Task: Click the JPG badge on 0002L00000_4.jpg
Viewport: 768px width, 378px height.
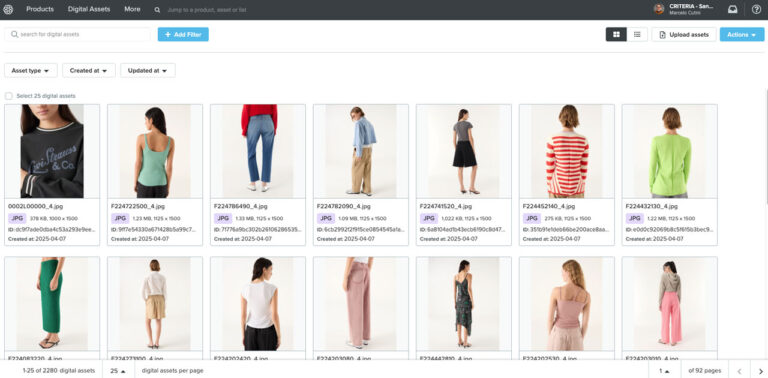Action: pos(17,218)
